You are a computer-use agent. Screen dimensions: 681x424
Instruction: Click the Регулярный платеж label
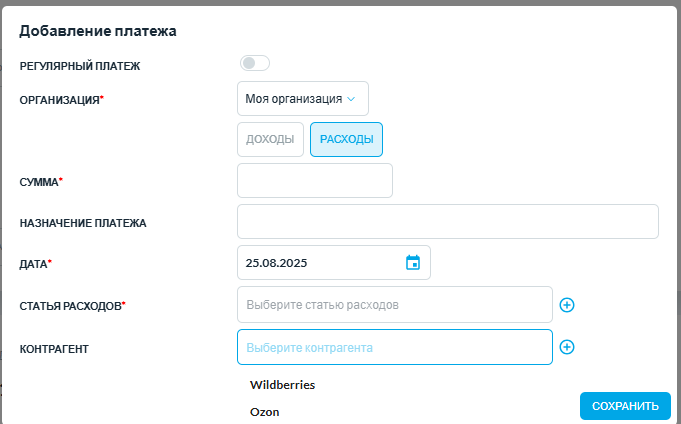coord(80,66)
